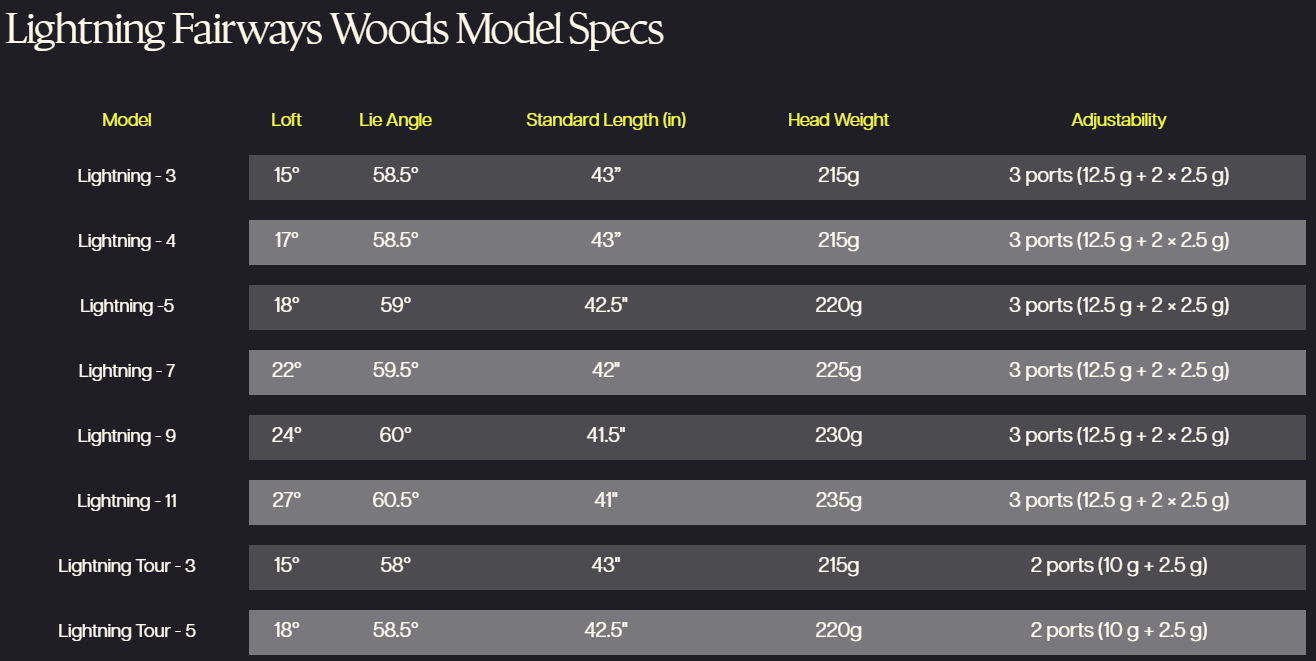Click the 235g head weight value
Screen dimensions: 1316x661
[x=838, y=500]
